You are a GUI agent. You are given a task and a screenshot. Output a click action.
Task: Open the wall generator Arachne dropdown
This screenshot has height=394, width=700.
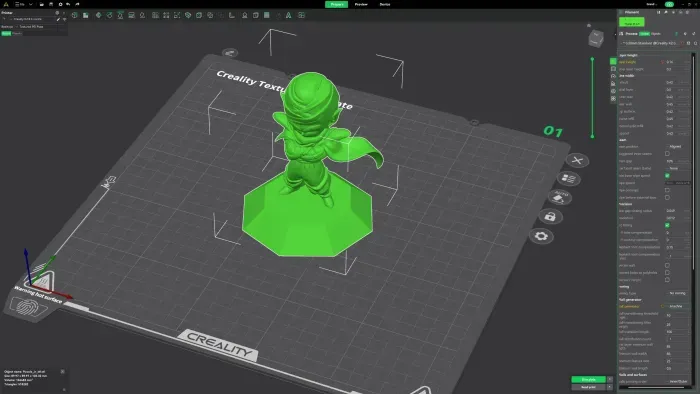[677, 307]
